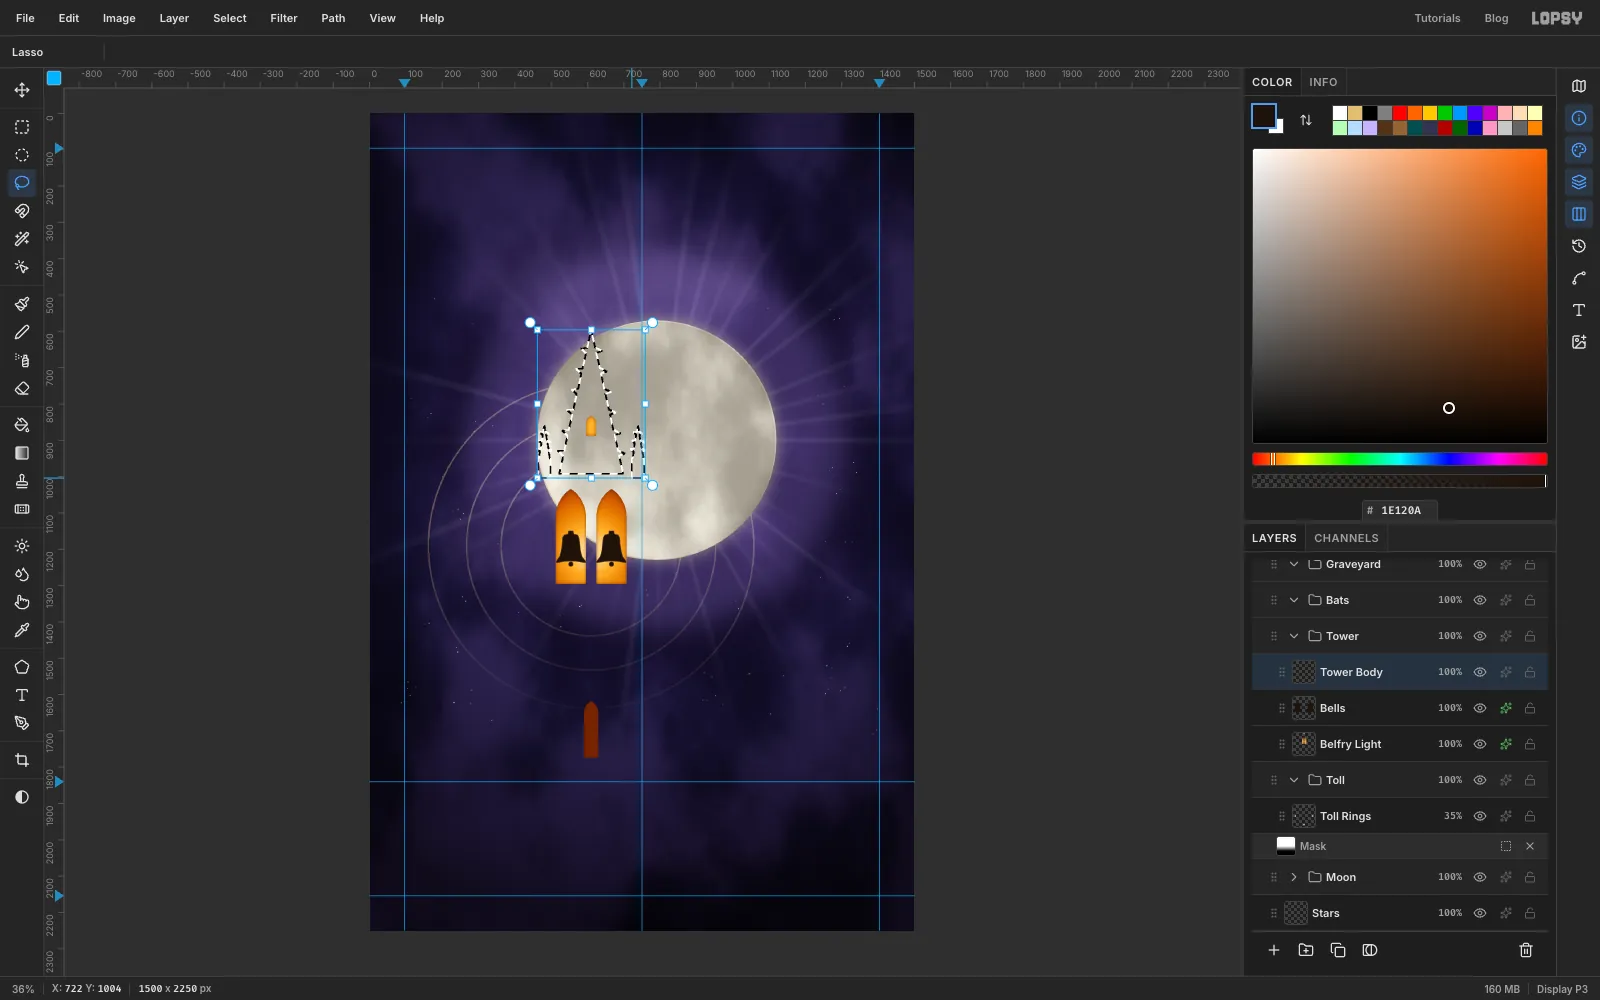The height and width of the screenshot is (1000, 1600).
Task: Collapse the Bats layer group
Action: pos(1294,600)
